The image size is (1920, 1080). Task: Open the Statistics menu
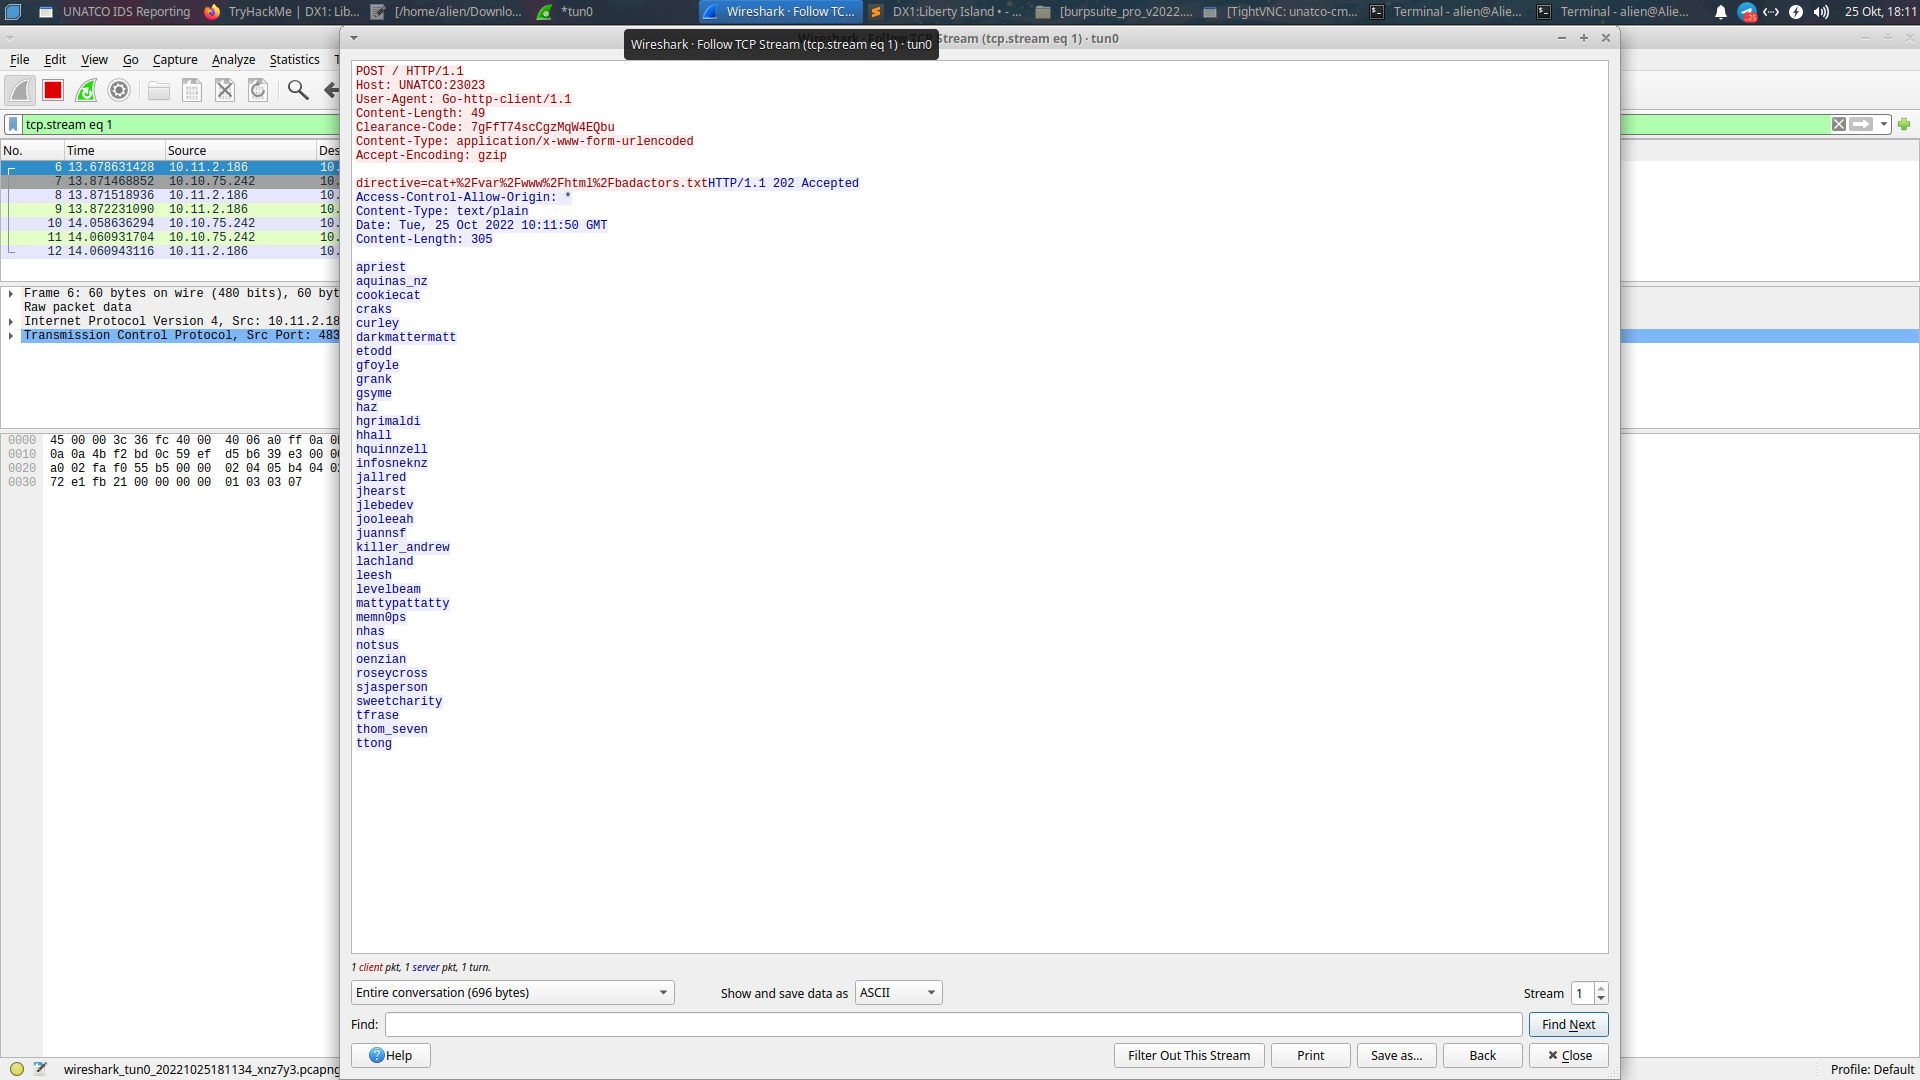293,60
